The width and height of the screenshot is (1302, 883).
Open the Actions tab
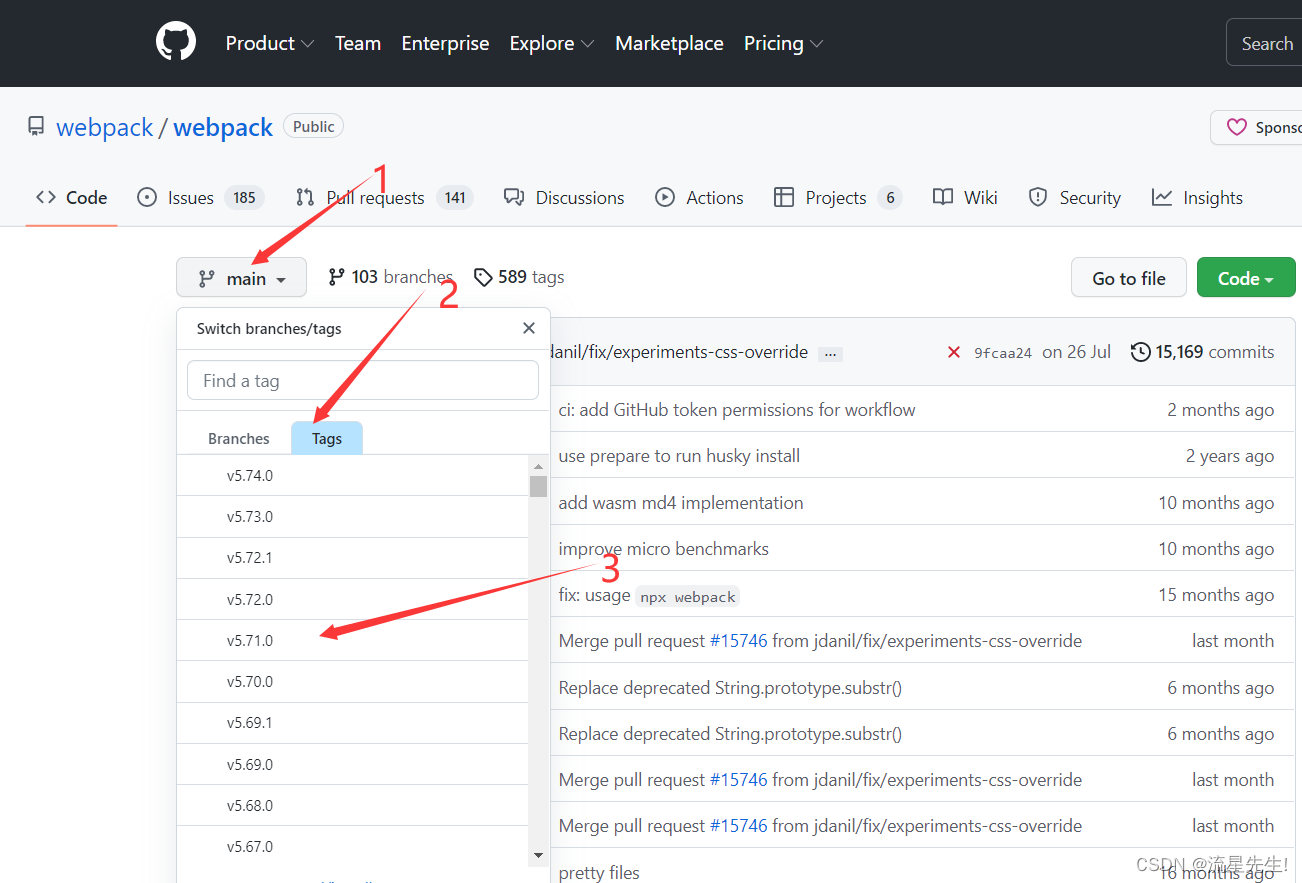[700, 198]
